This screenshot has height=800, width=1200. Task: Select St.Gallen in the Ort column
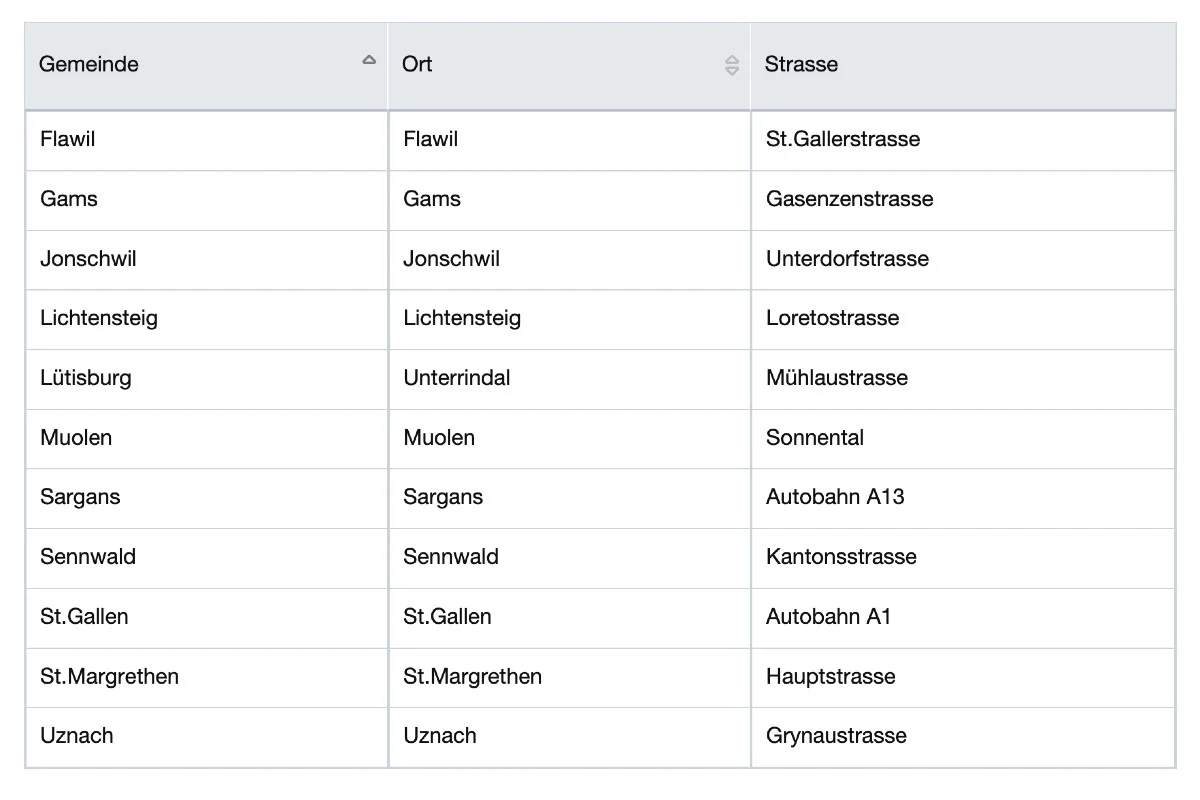pyautogui.click(x=569, y=618)
